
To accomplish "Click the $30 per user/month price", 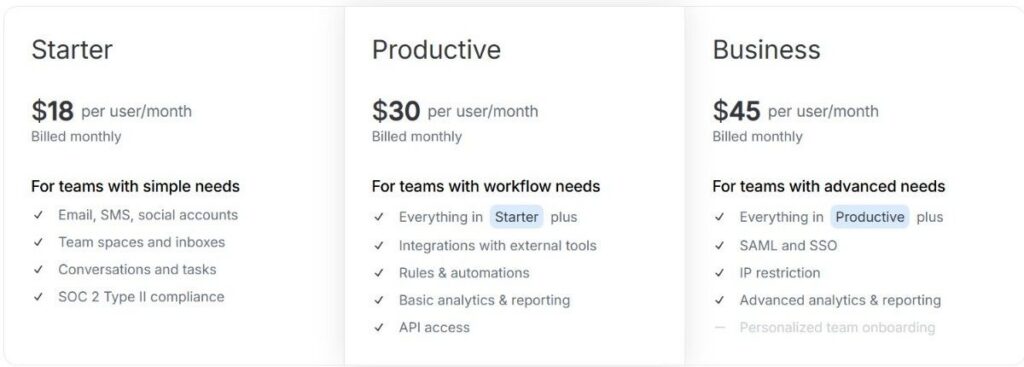I will point(455,111).
